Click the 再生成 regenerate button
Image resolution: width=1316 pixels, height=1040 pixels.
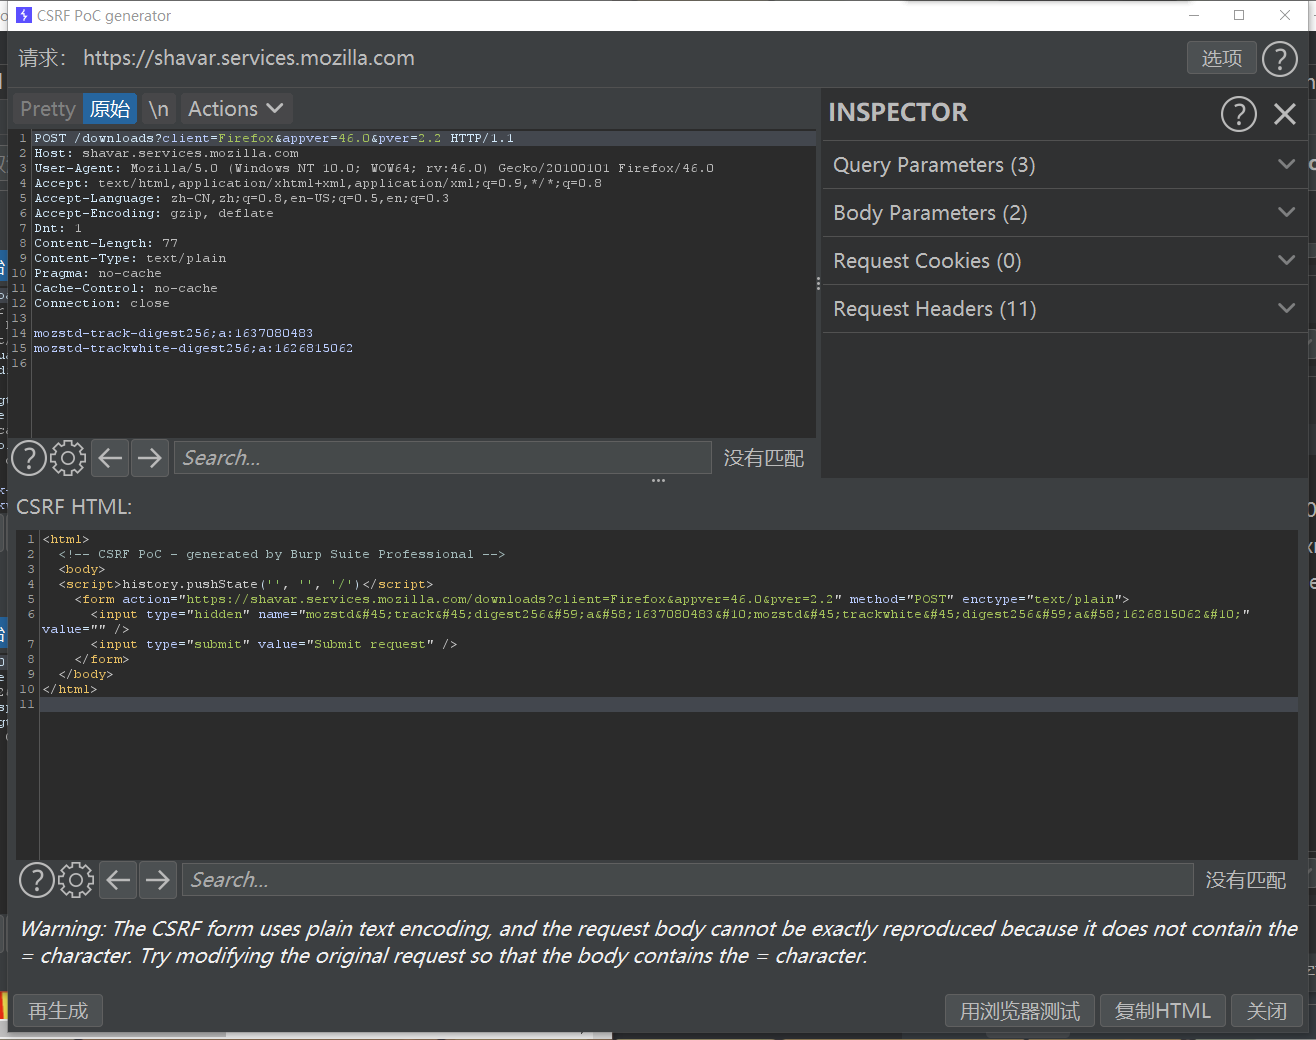(x=58, y=1011)
